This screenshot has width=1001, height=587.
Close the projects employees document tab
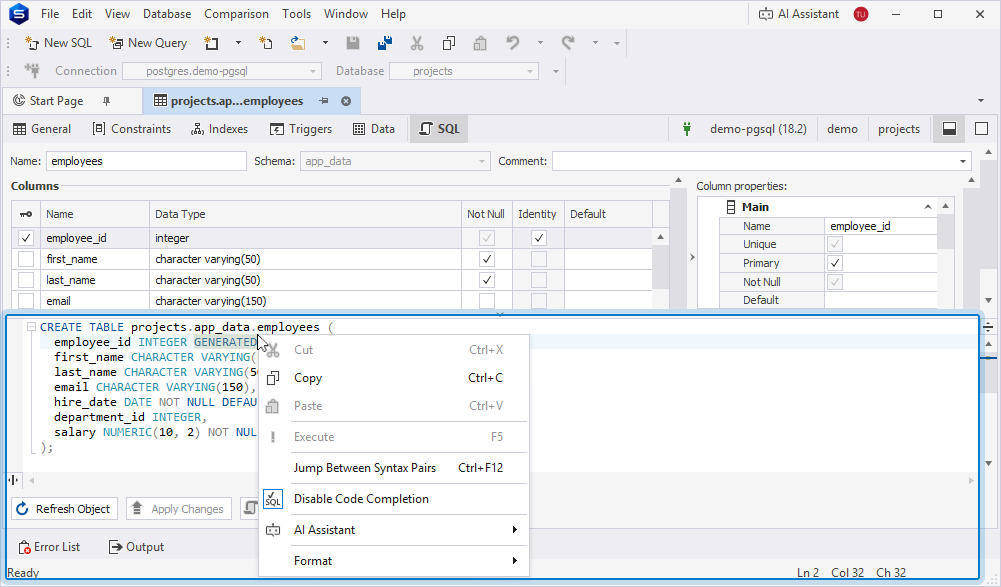point(346,101)
